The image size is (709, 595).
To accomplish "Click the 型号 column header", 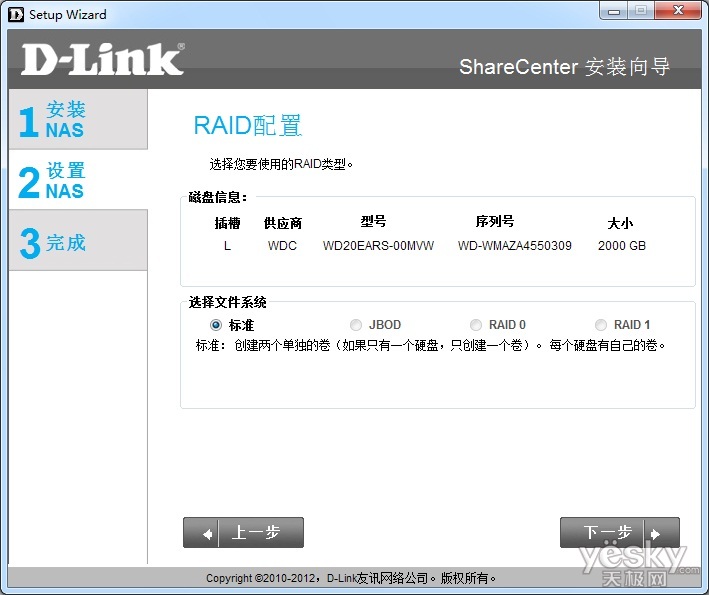I will 373,221.
